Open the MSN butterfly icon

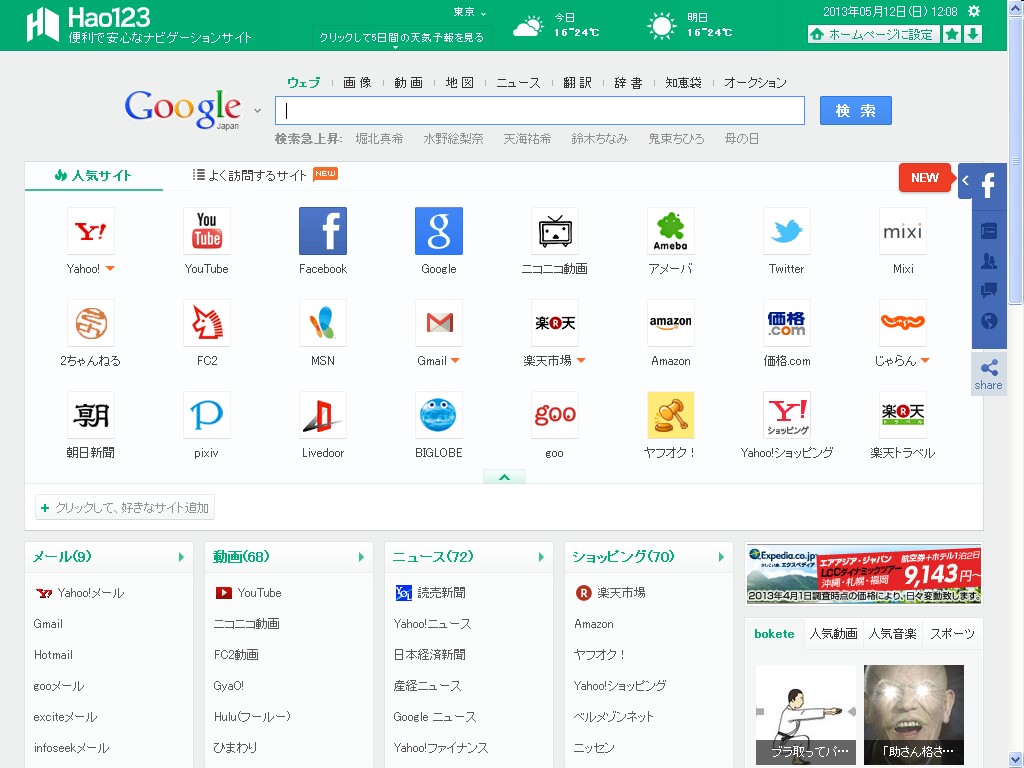coord(323,323)
